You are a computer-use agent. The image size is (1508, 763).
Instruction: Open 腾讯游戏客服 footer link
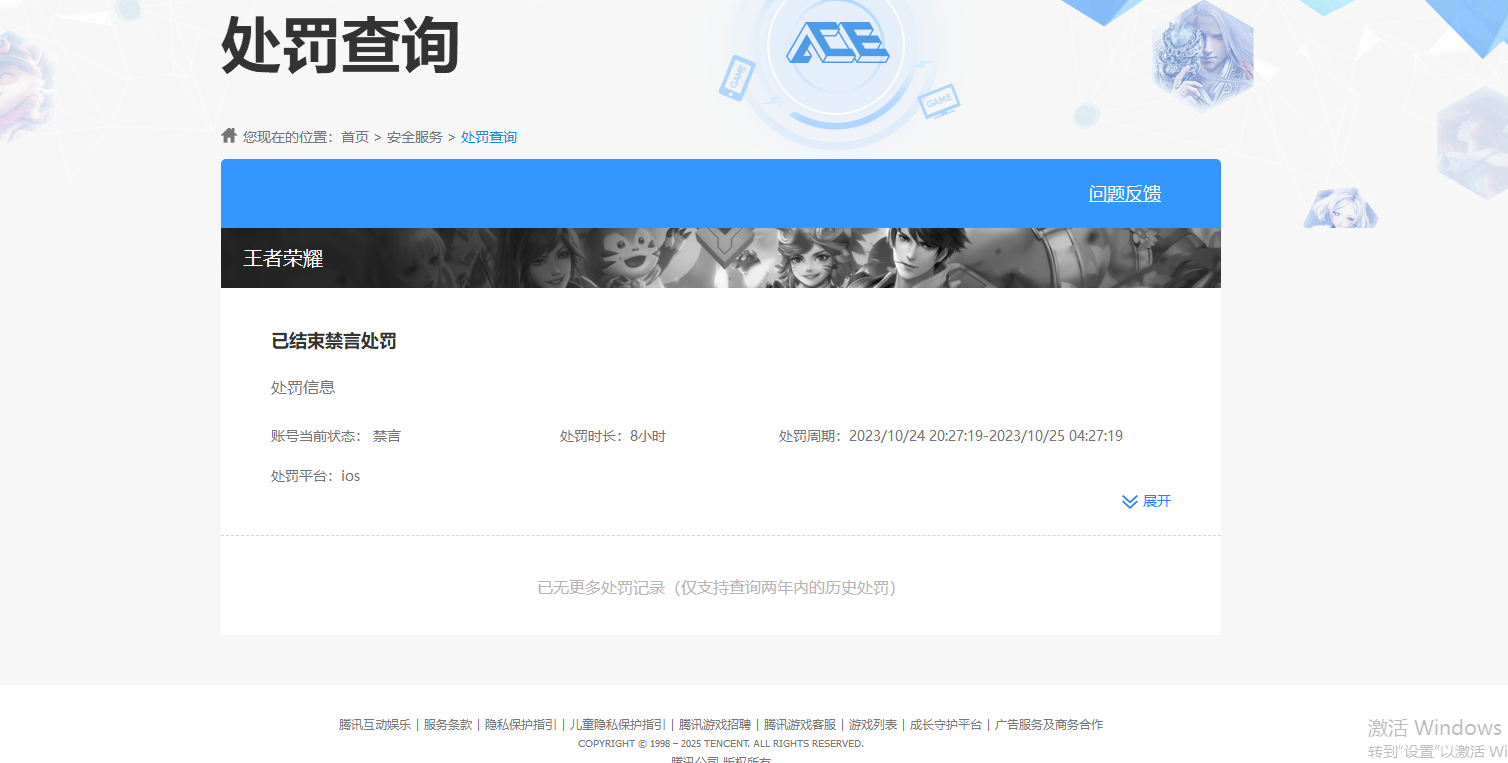[x=800, y=725]
